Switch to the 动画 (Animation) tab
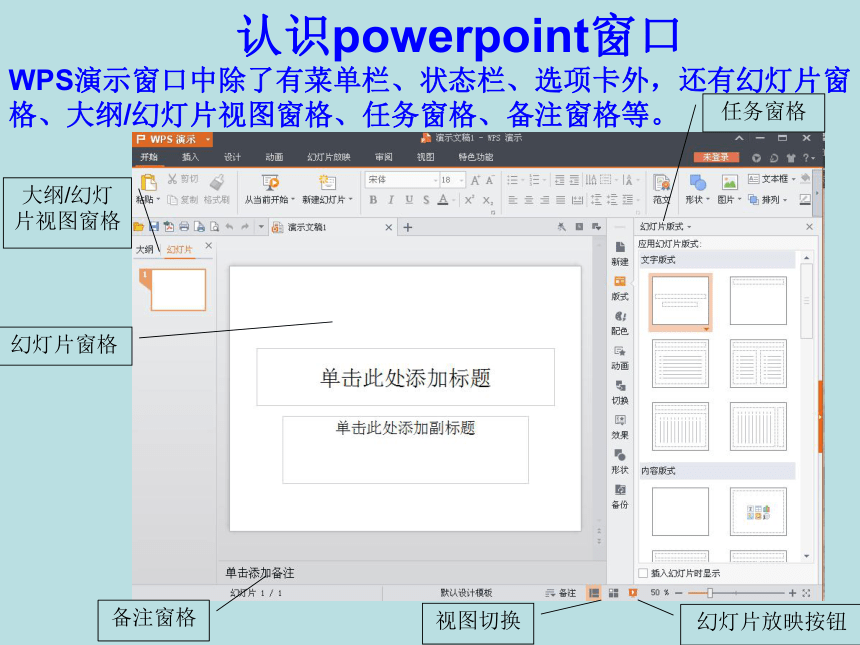This screenshot has width=860, height=645. (274, 157)
